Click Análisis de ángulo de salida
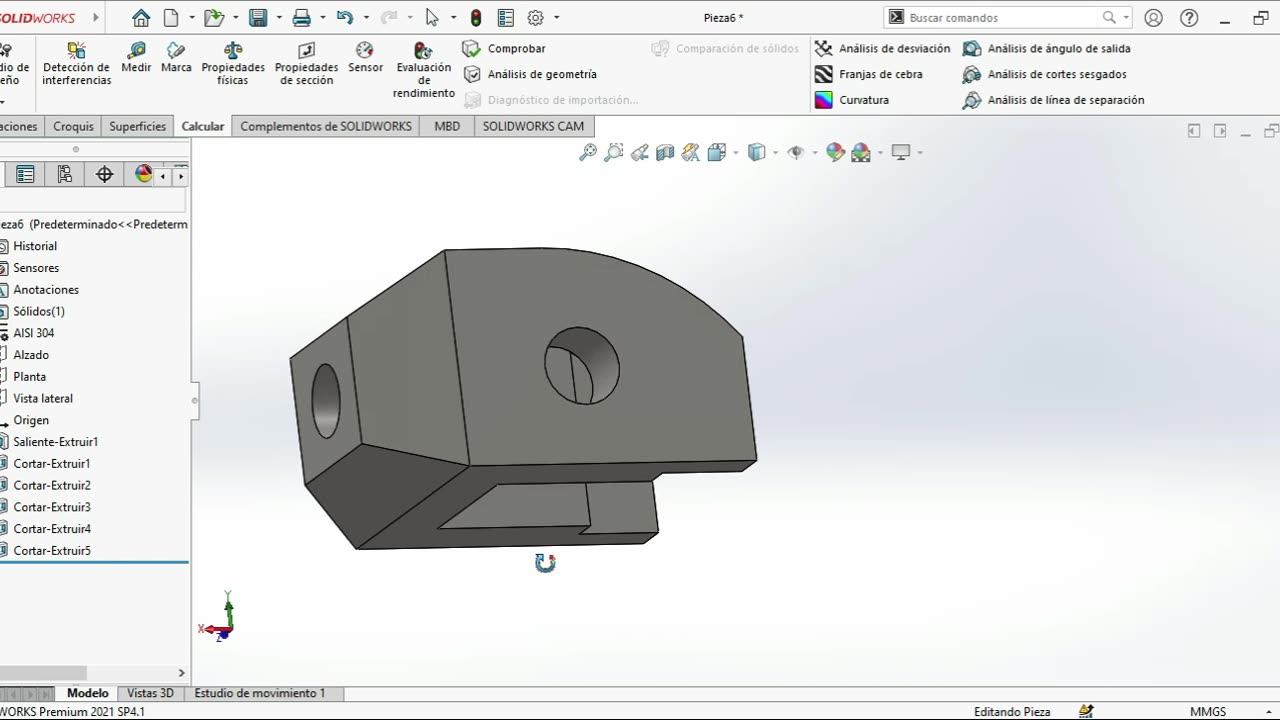This screenshot has width=1280, height=720. click(1047, 48)
